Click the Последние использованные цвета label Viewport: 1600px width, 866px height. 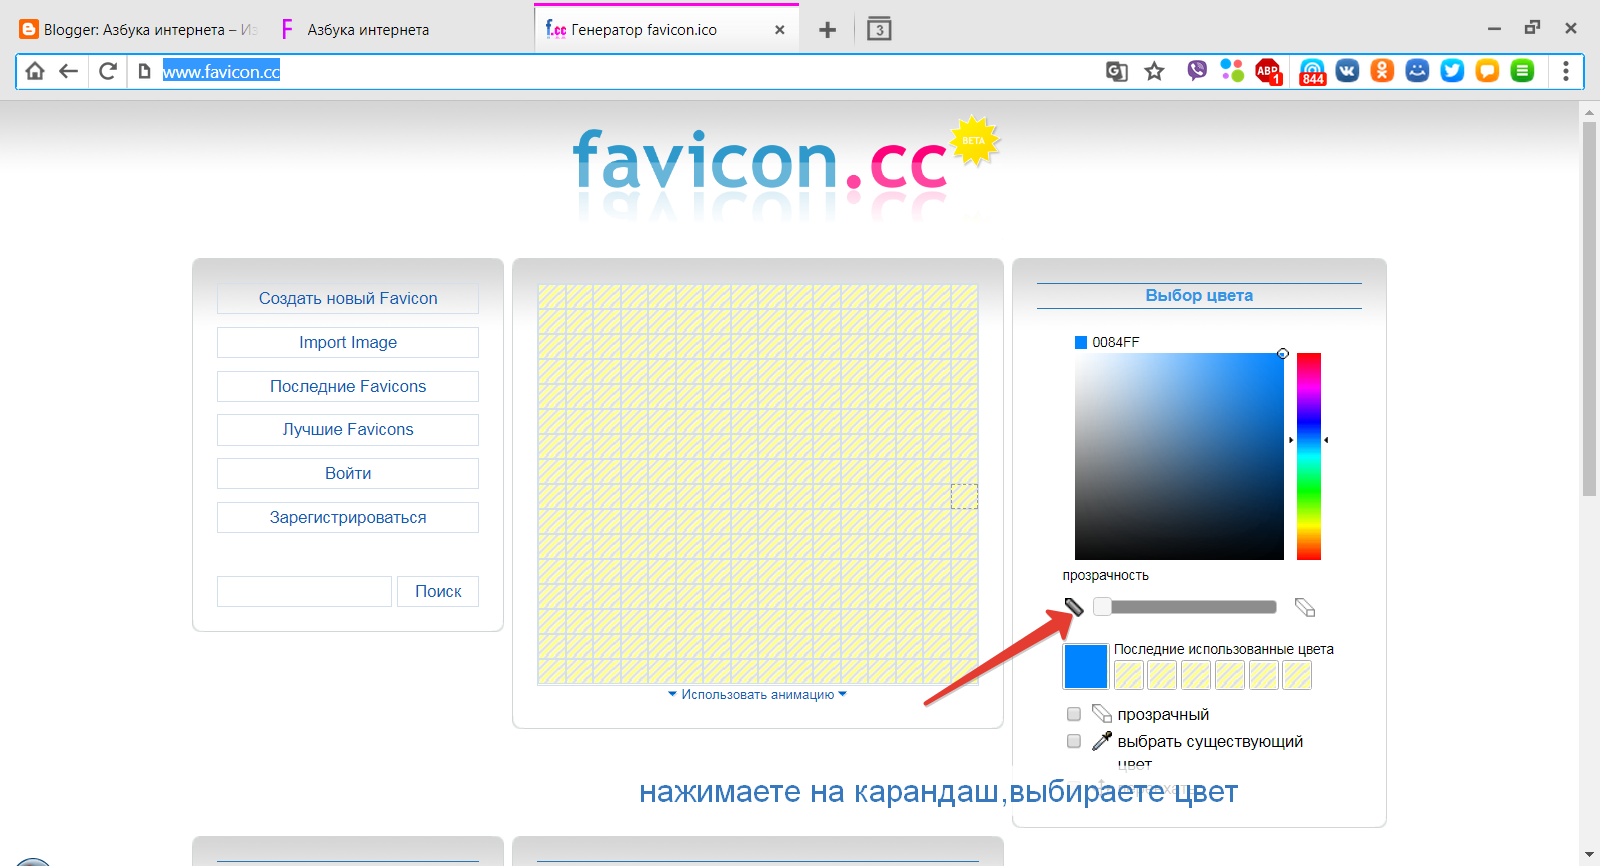pyautogui.click(x=1224, y=649)
